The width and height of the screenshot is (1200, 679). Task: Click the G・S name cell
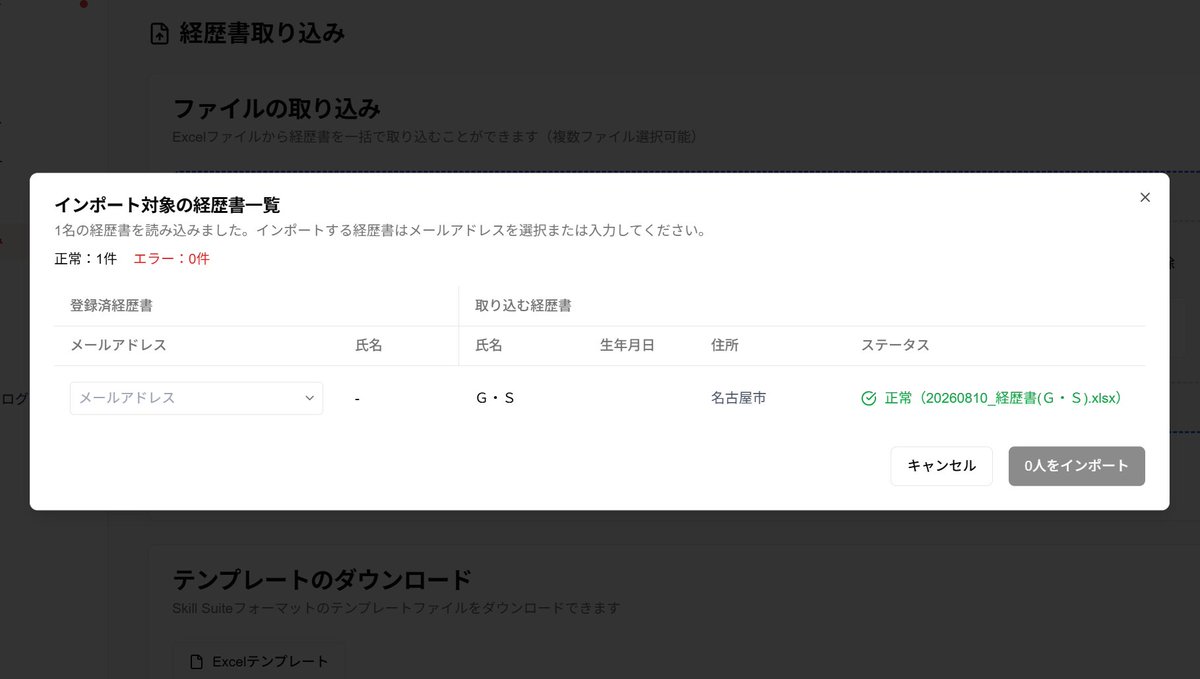click(x=495, y=398)
